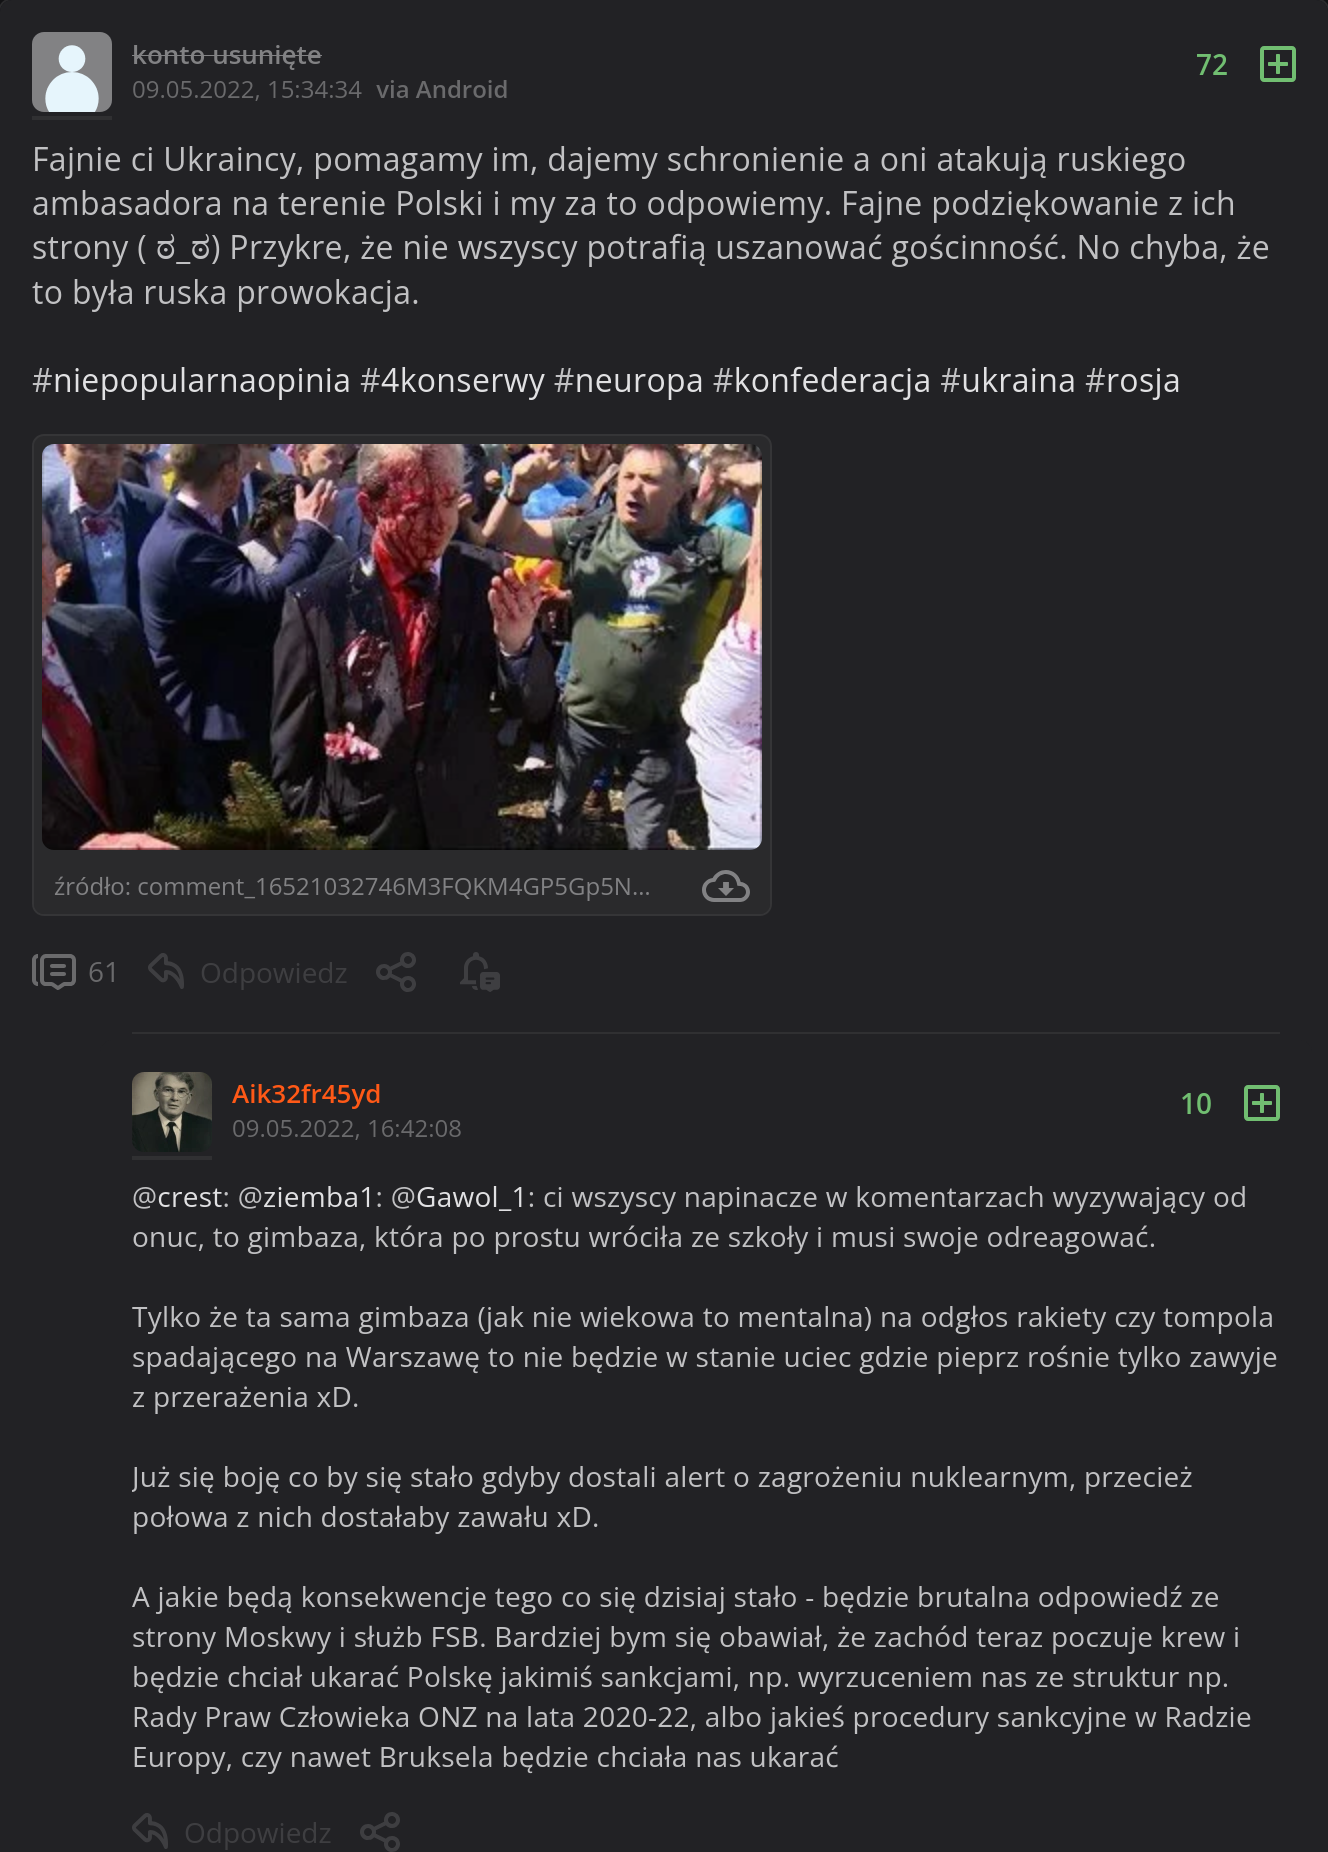Open the #rosja hashtag
Screen dimensions: 1328x1852
(x=1132, y=380)
